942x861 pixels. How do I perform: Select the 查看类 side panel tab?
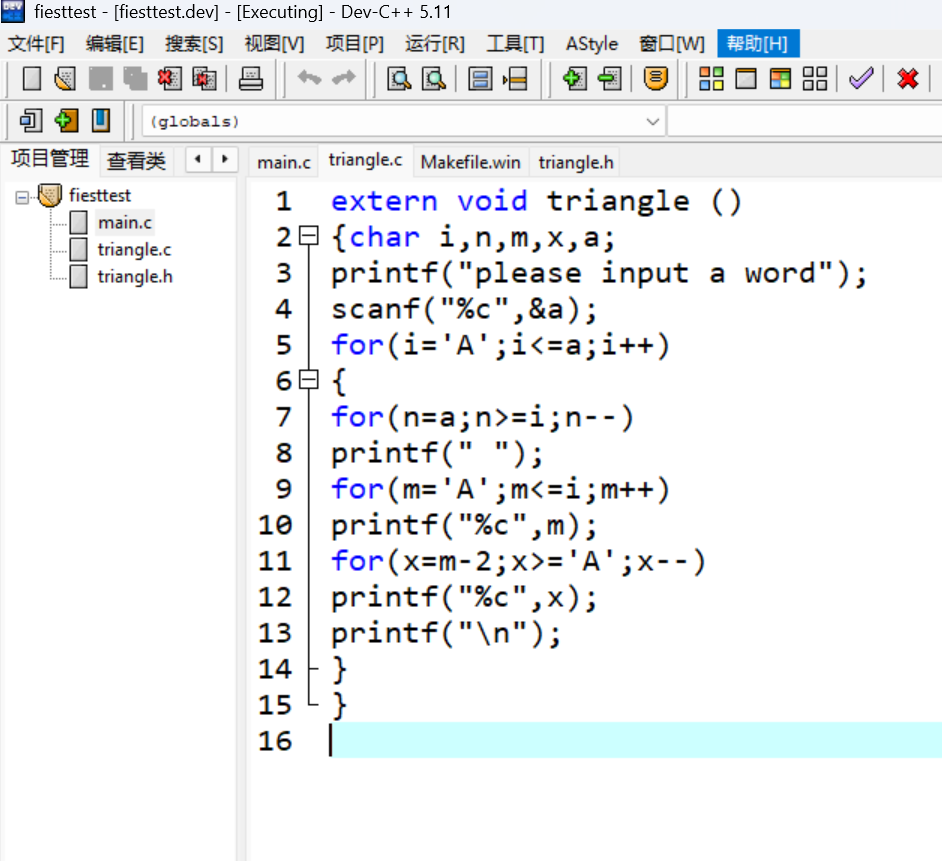click(x=136, y=161)
